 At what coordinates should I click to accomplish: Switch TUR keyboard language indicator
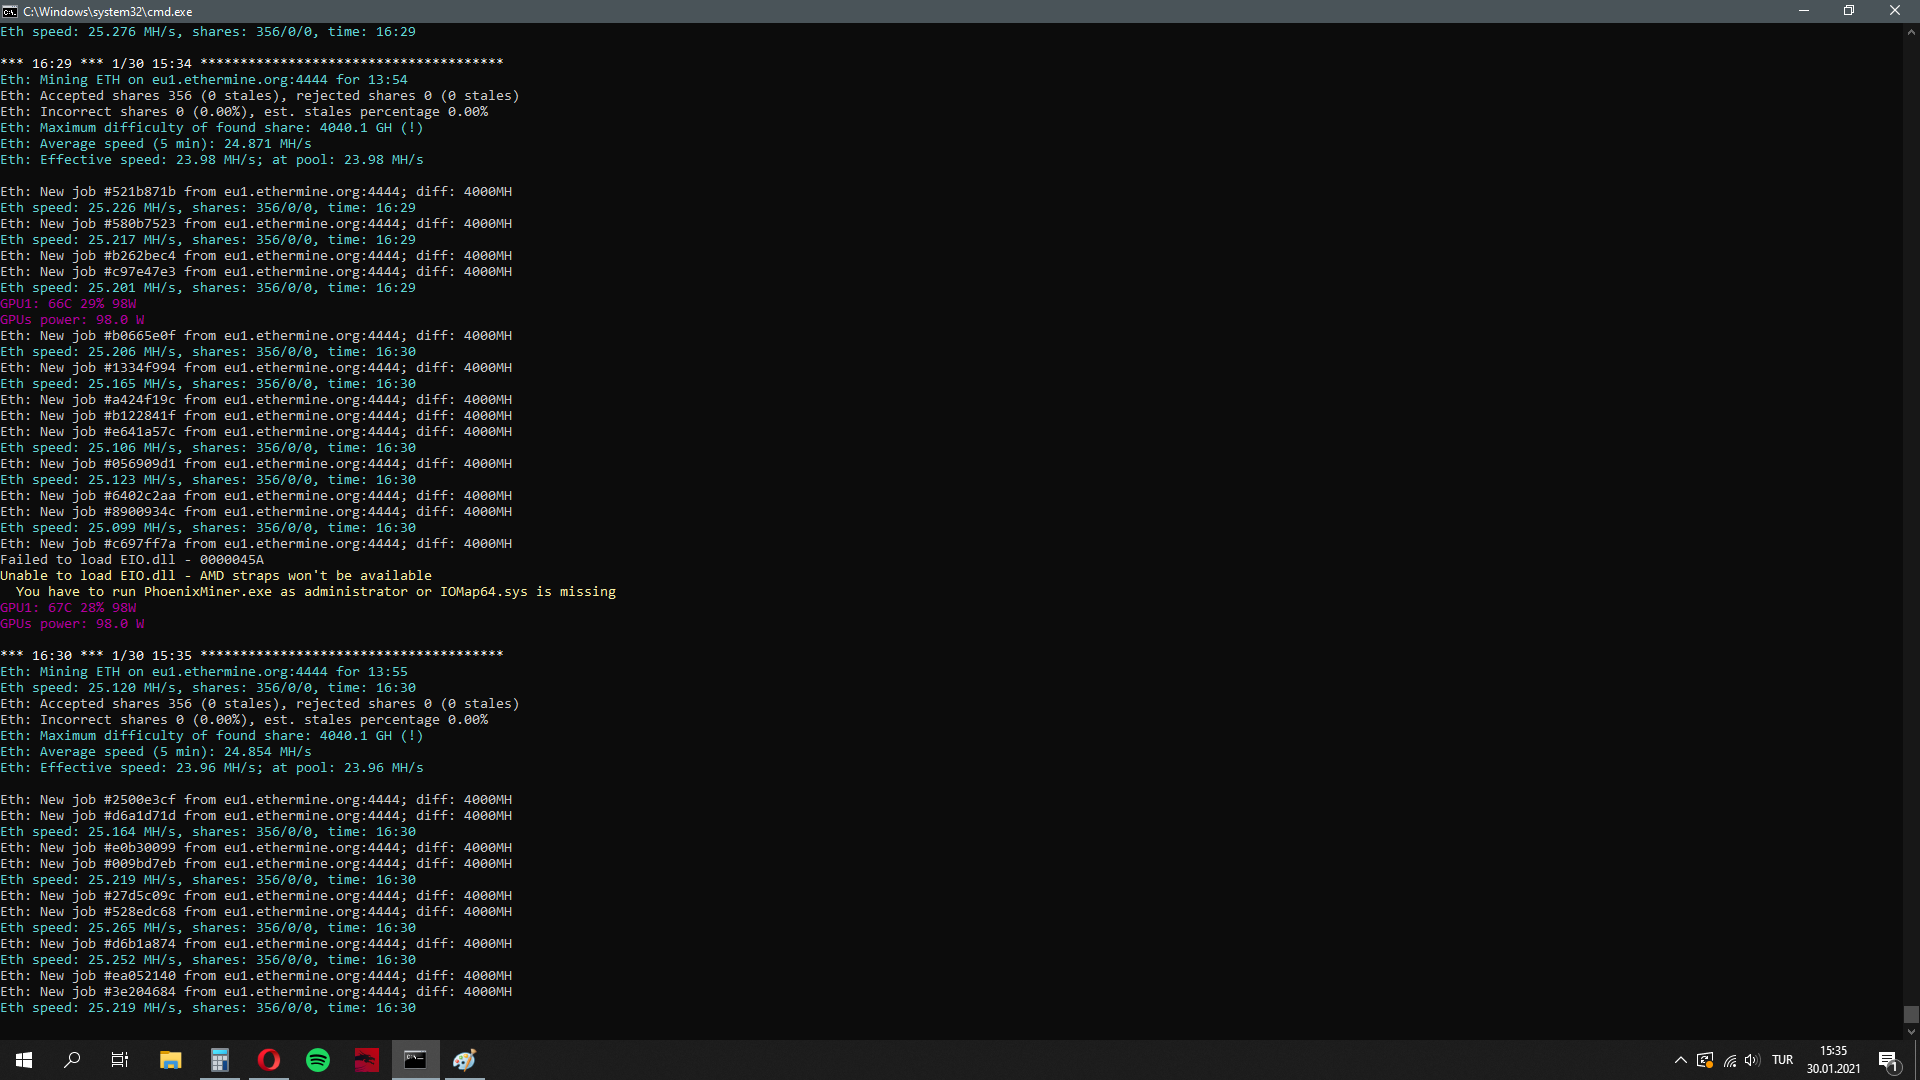click(x=1783, y=1060)
